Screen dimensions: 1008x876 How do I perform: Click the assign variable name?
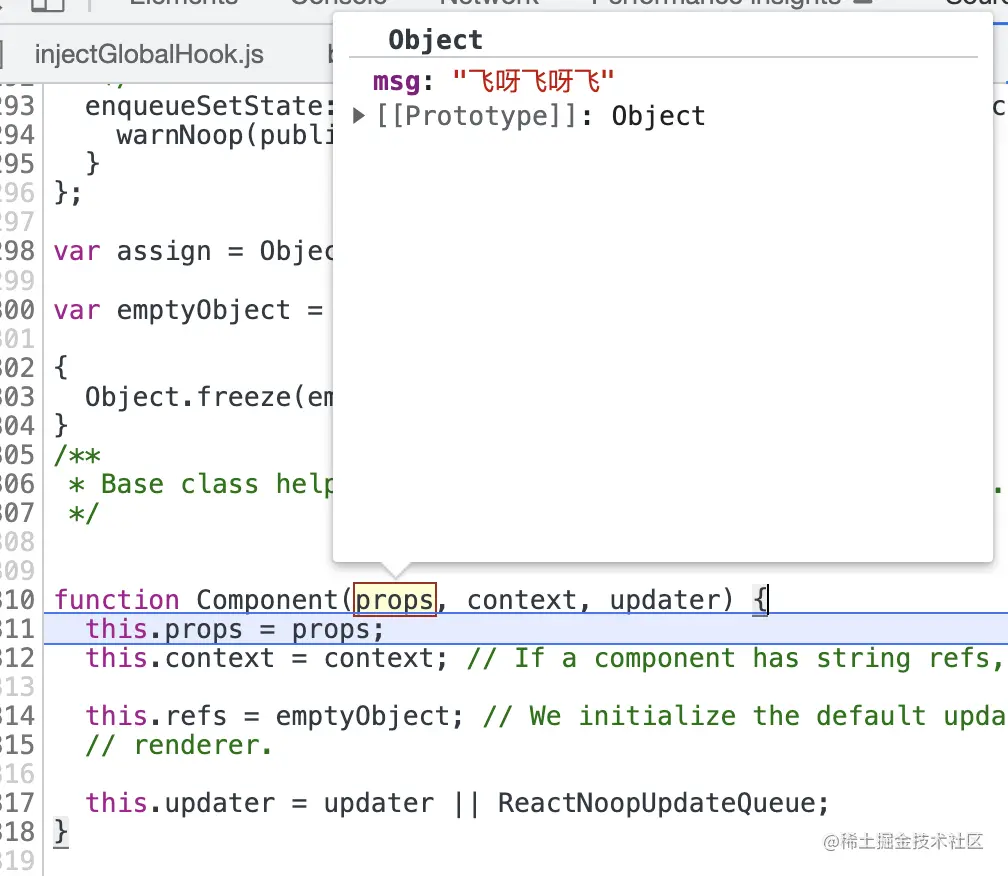pyautogui.click(x=163, y=251)
